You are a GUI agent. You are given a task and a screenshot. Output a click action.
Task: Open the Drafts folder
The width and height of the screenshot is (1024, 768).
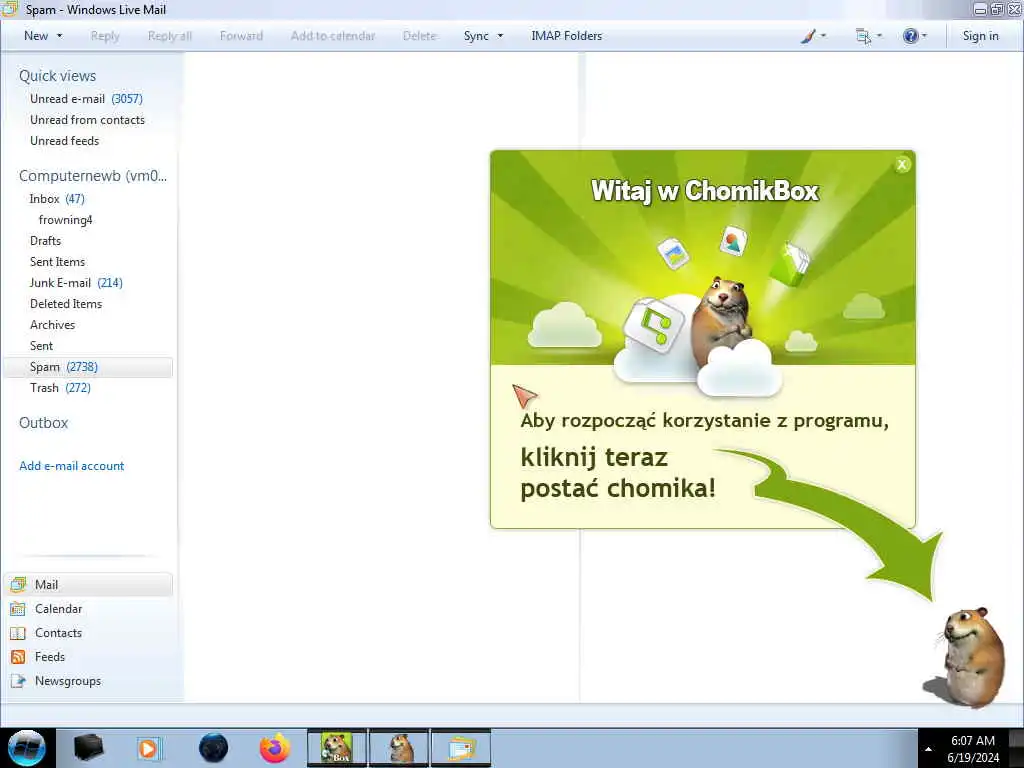pyautogui.click(x=45, y=240)
